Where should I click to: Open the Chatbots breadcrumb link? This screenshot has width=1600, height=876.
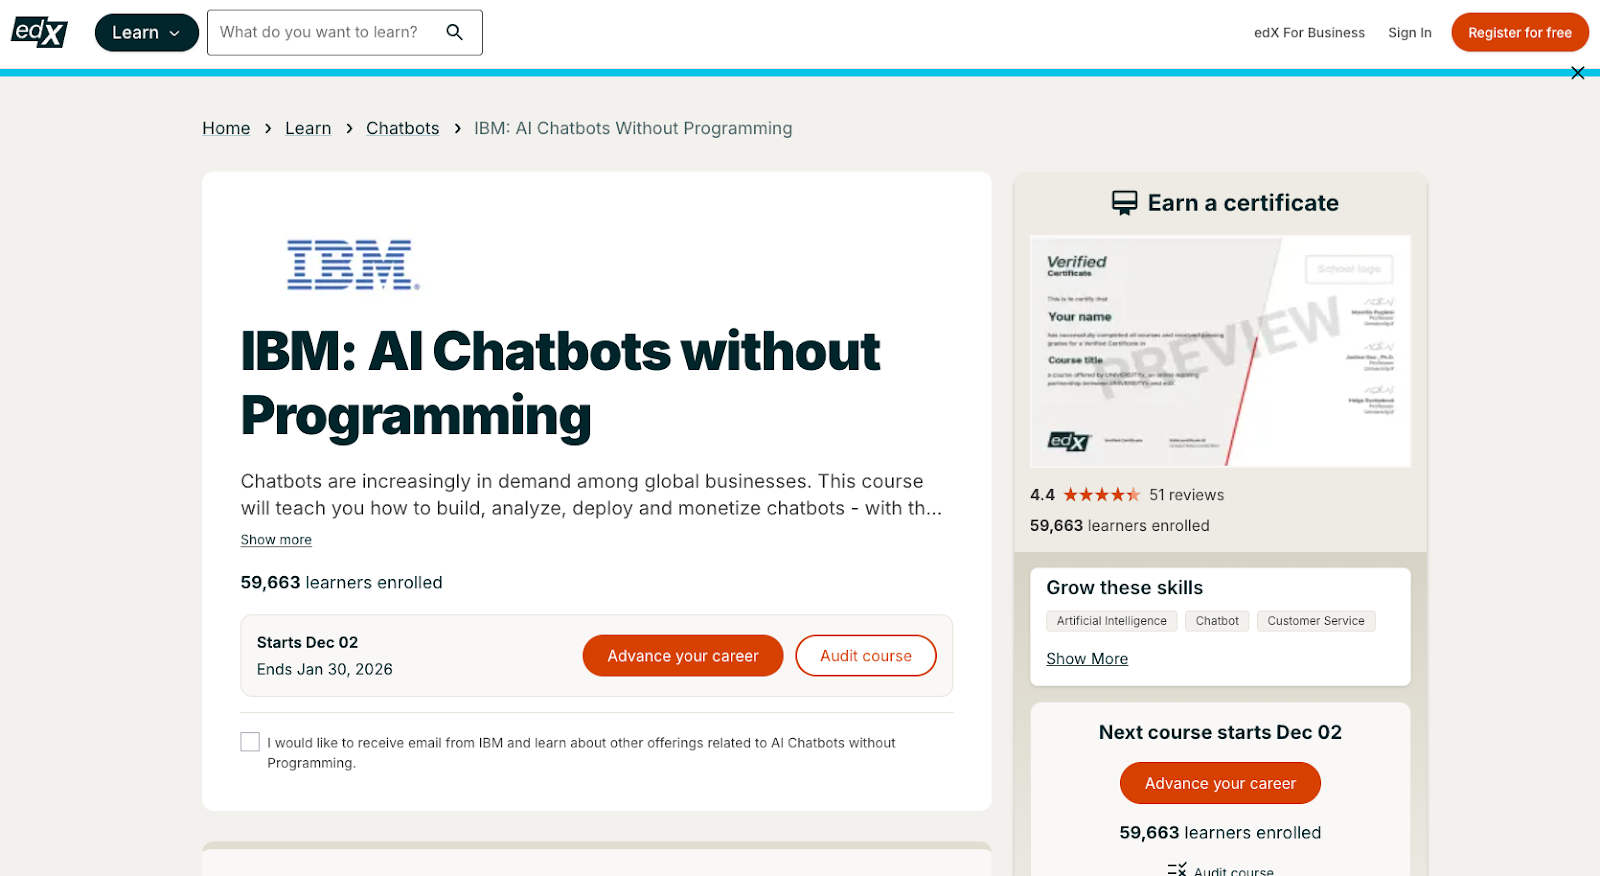(402, 128)
